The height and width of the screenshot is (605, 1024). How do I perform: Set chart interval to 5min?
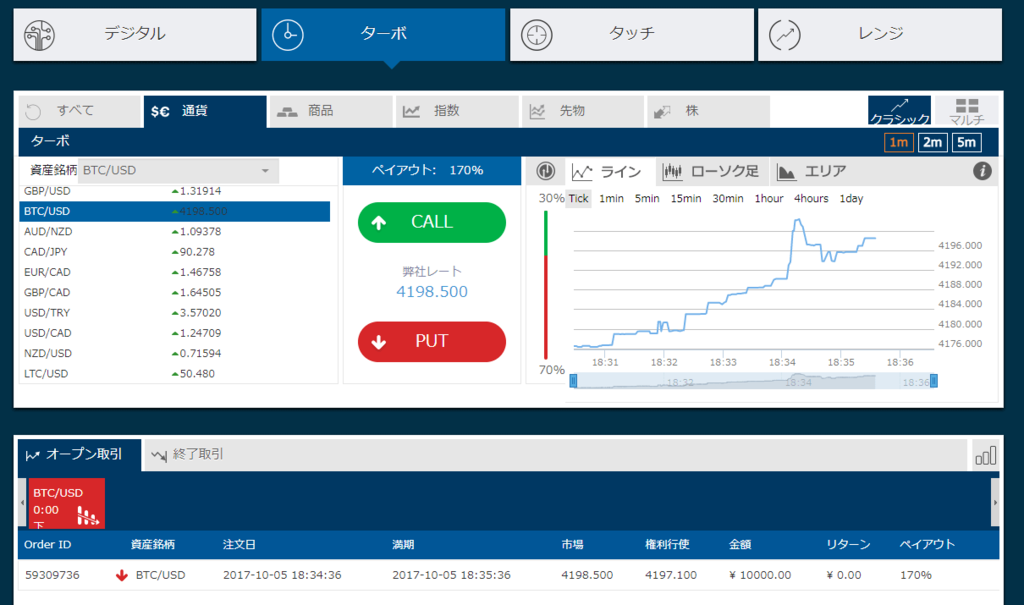coord(647,199)
